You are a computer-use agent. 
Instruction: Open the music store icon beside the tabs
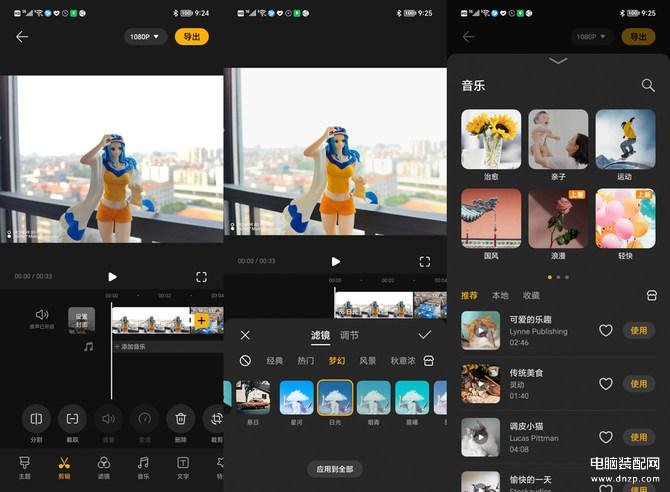(652, 295)
